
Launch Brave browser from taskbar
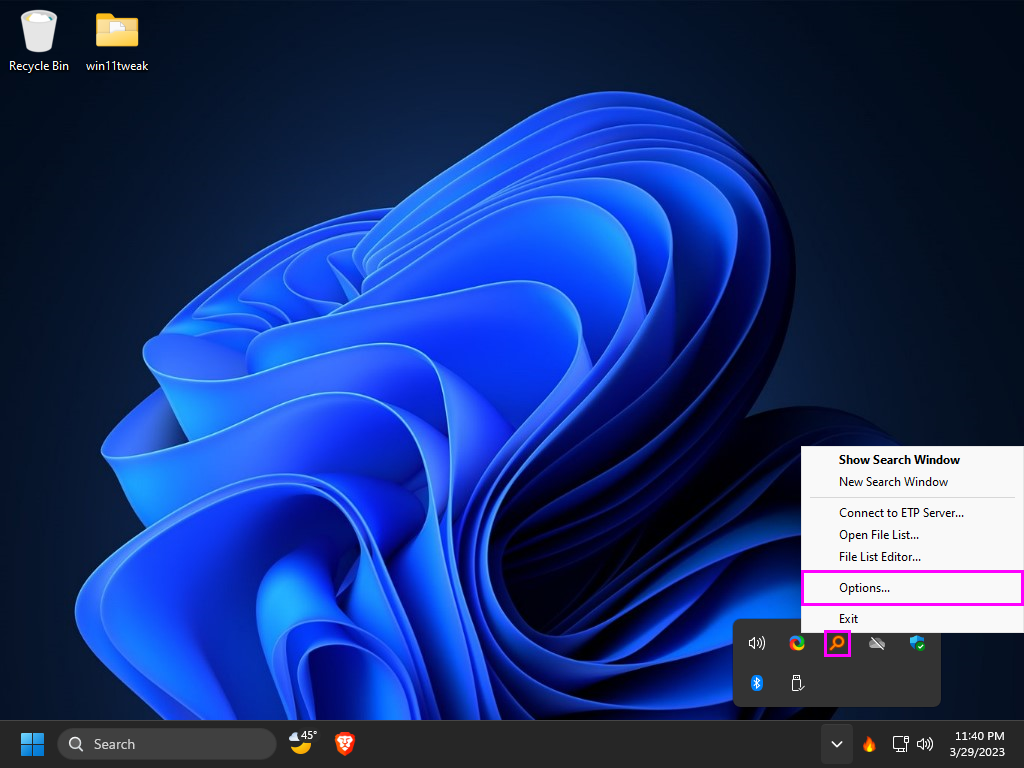click(x=345, y=744)
